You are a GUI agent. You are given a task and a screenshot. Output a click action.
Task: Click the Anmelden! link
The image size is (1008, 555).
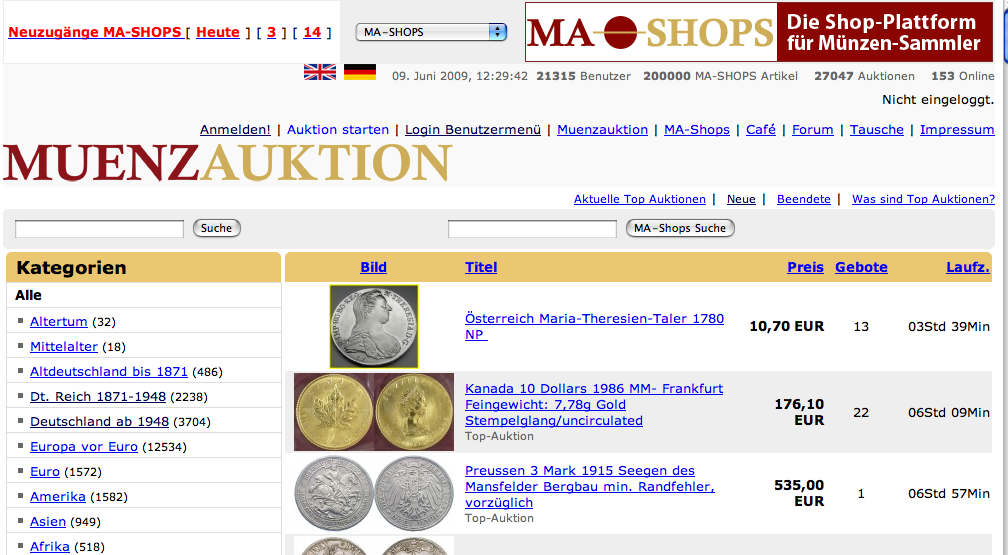[x=235, y=129]
